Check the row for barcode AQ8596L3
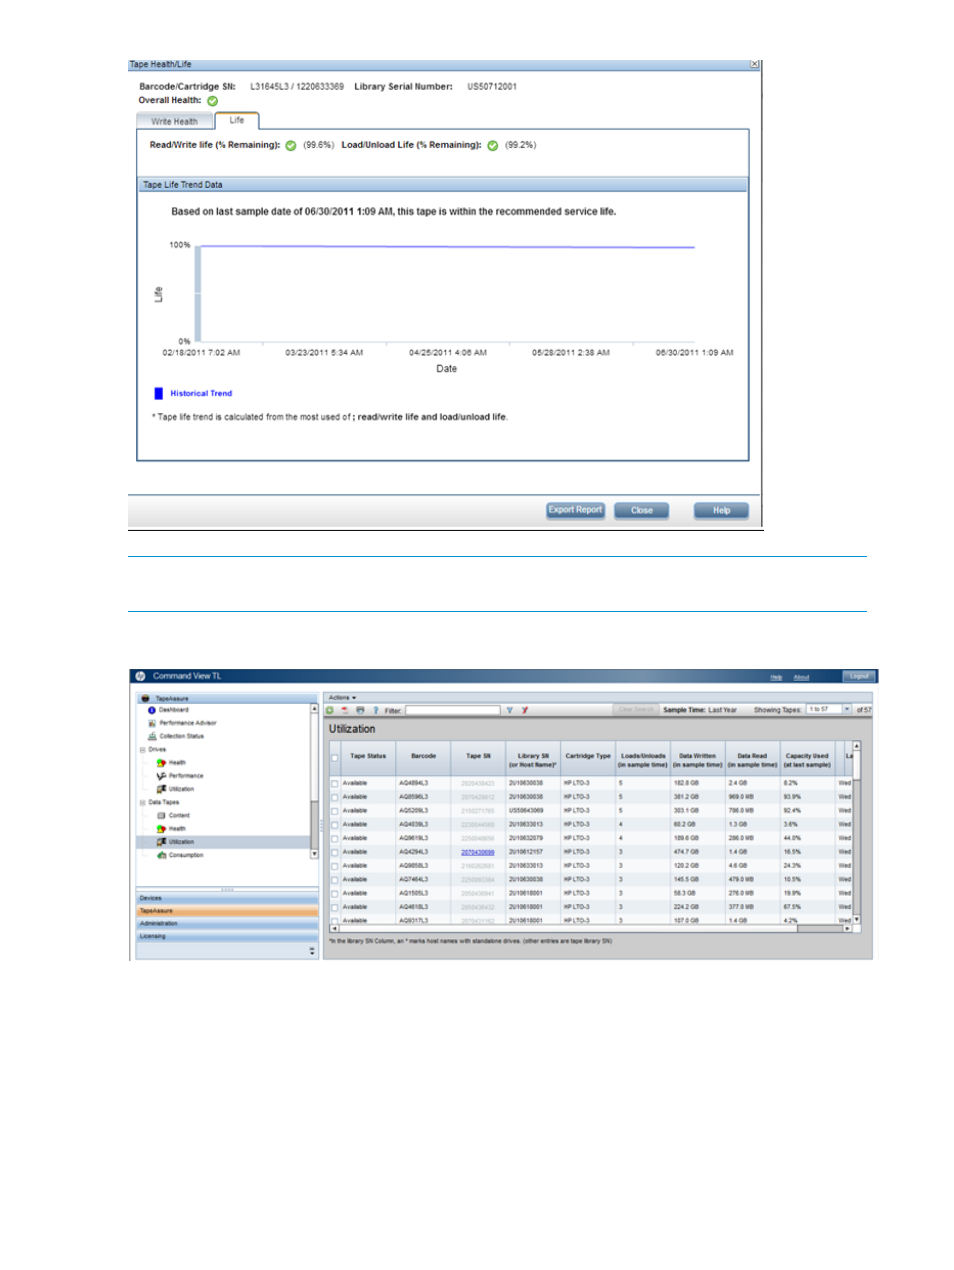 click(334, 798)
